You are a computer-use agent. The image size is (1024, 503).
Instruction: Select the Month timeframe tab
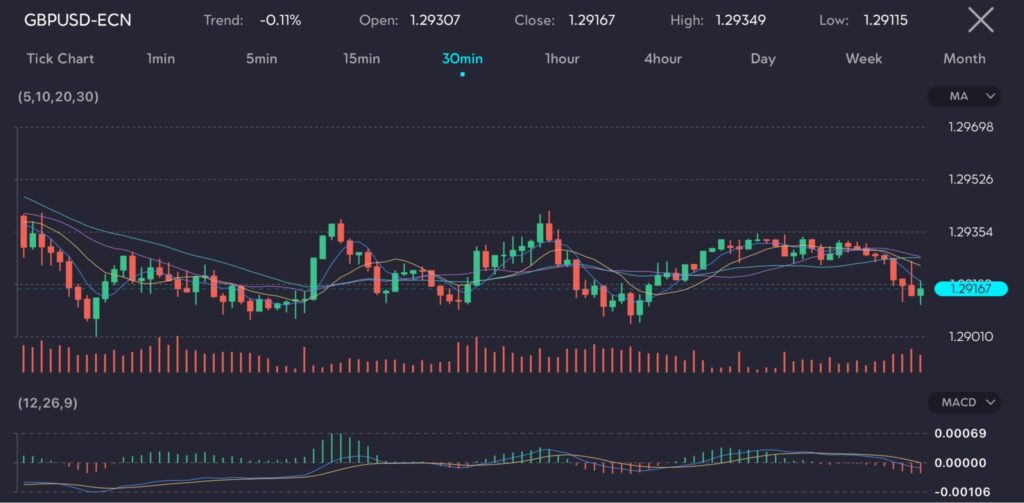tap(964, 58)
